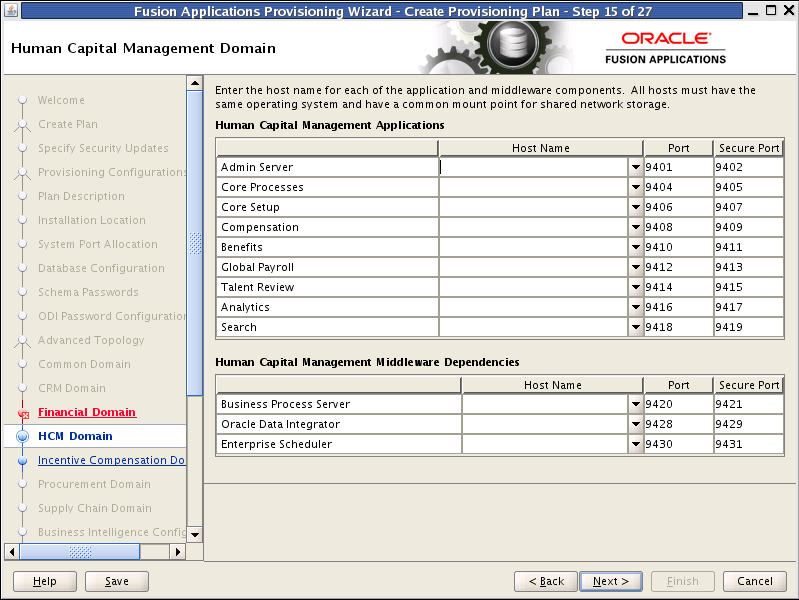Click Host Name header in Applications table
The height and width of the screenshot is (600, 799).
541,148
